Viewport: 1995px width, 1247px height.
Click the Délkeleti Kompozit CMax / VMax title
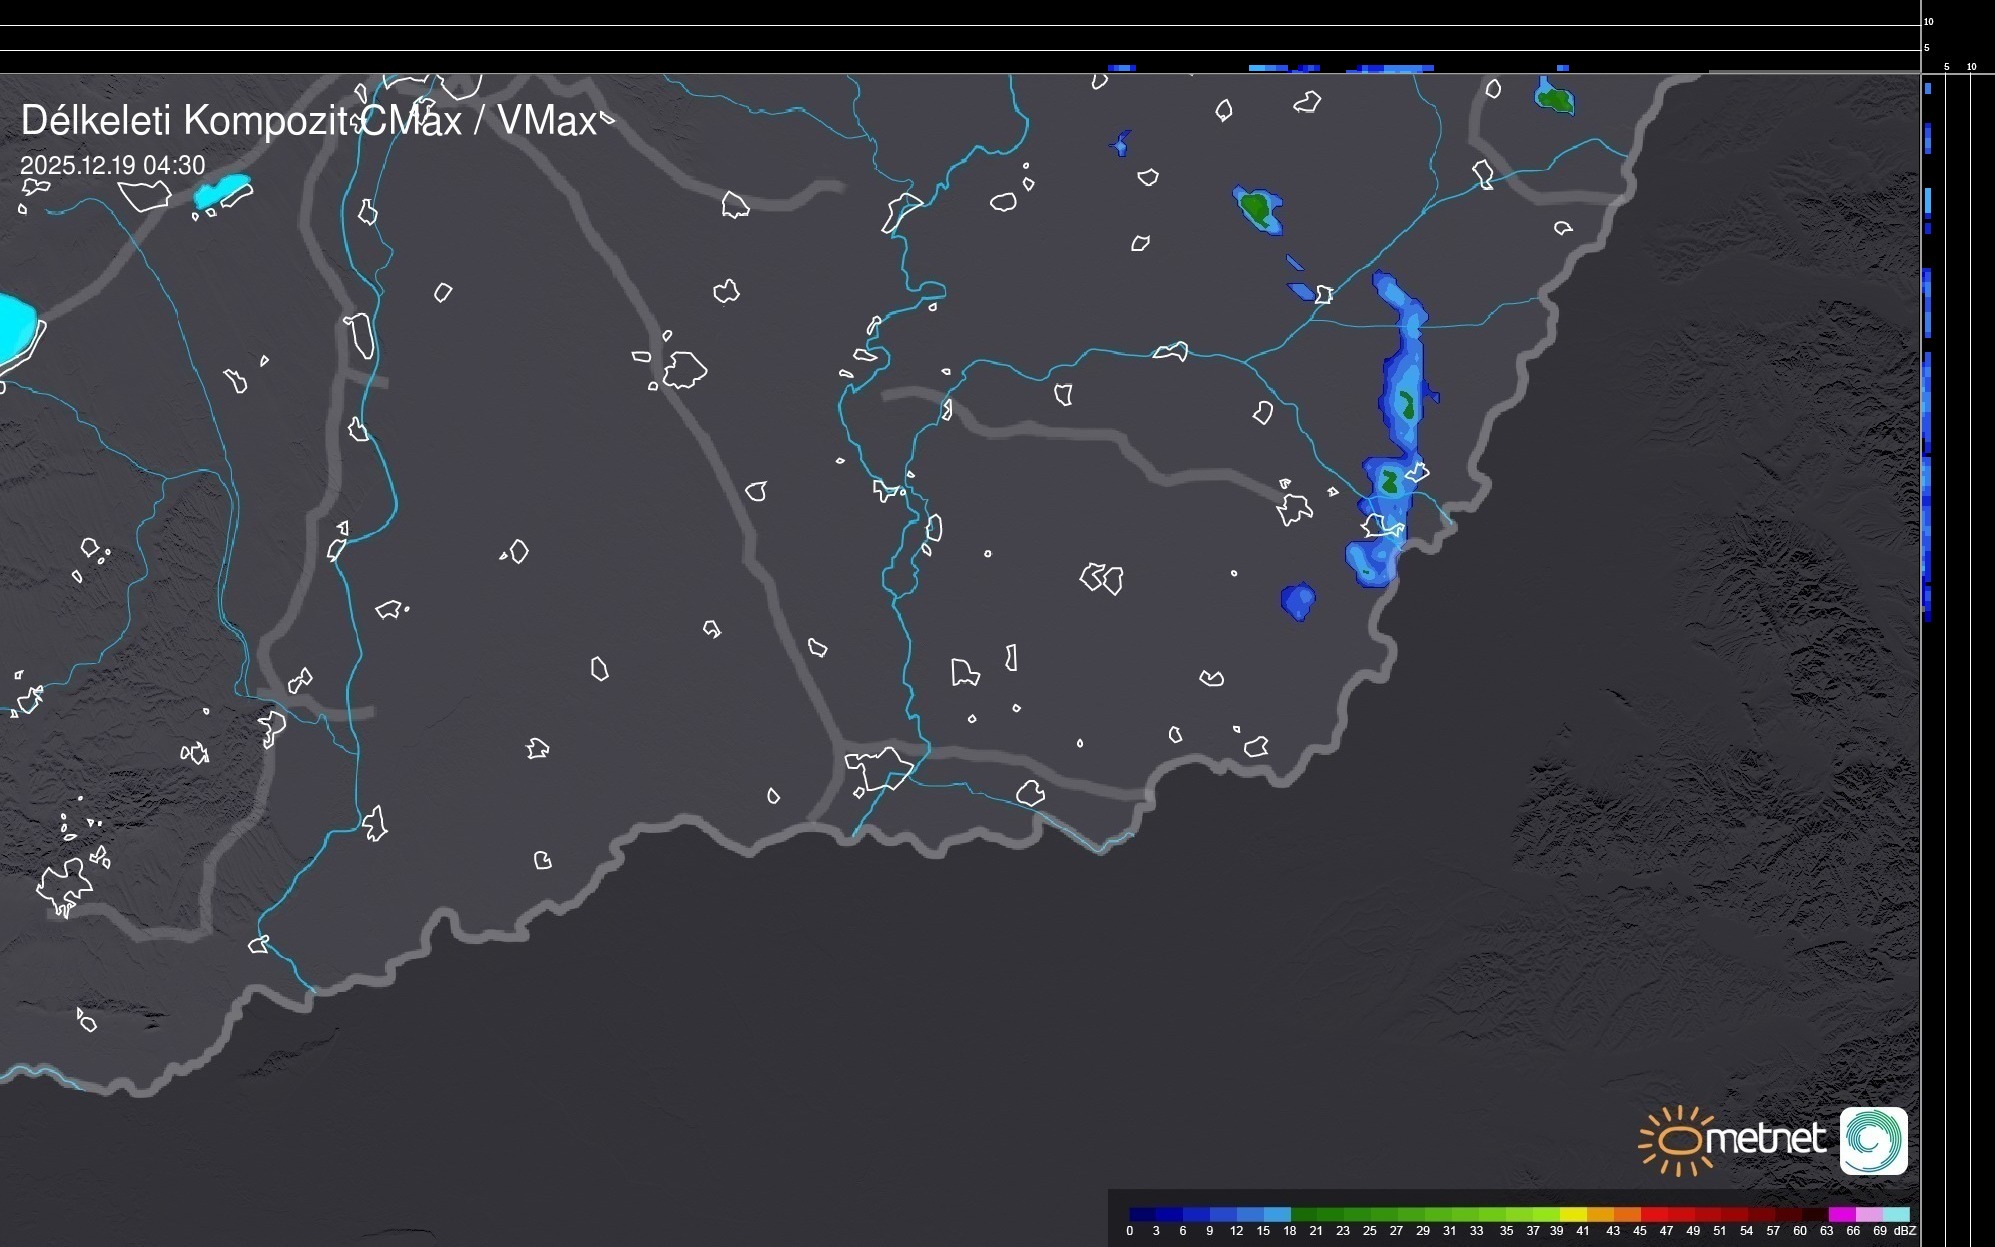pyautogui.click(x=308, y=121)
